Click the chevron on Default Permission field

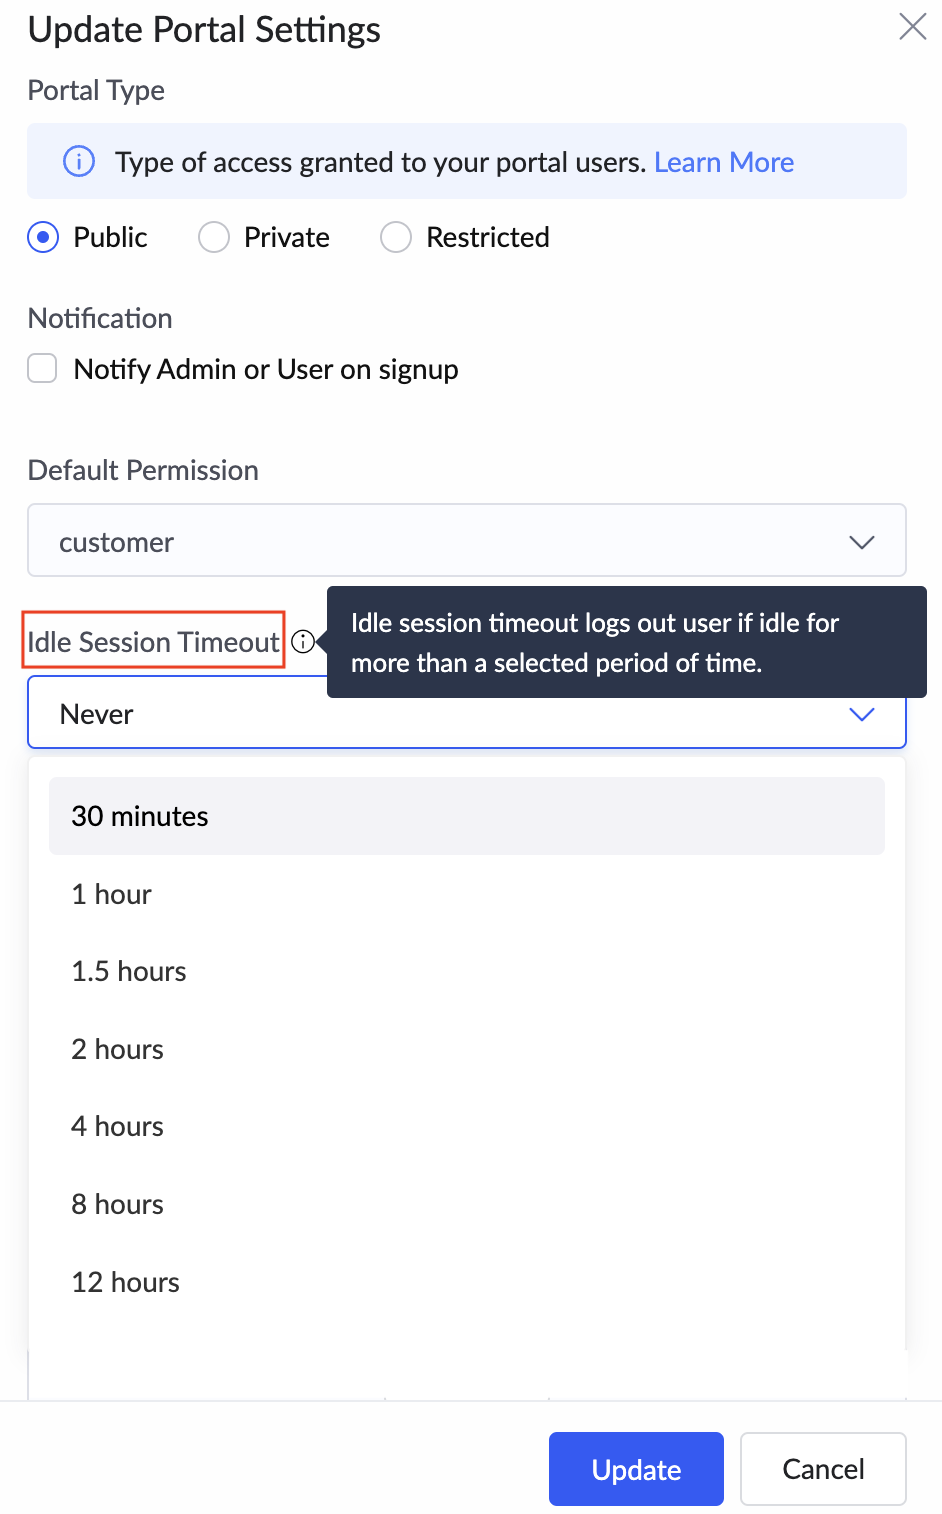[x=861, y=542]
